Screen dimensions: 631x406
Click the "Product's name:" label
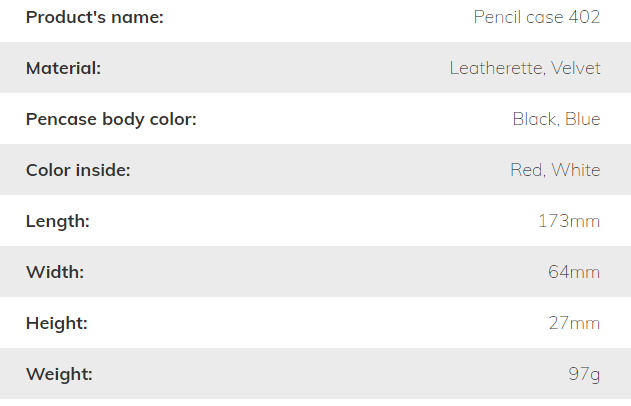(x=95, y=17)
